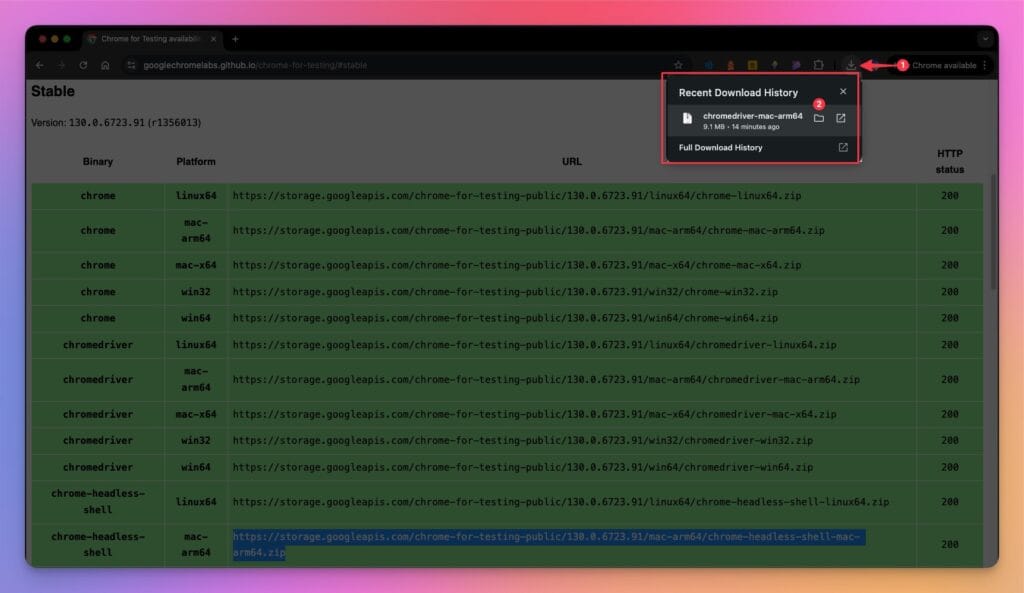Image resolution: width=1024 pixels, height=593 pixels.
Task: Click the version 130.0.6723.91 text
Action: (106, 123)
